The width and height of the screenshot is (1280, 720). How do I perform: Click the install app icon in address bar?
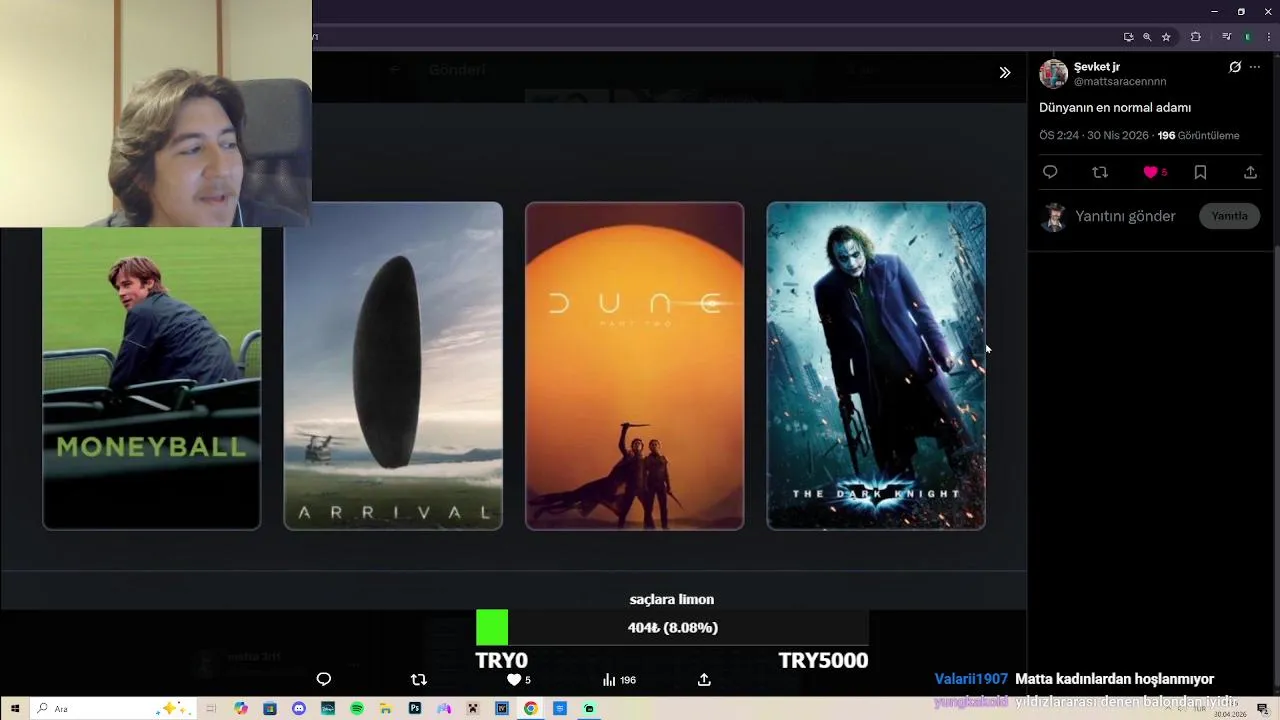[x=1128, y=37]
